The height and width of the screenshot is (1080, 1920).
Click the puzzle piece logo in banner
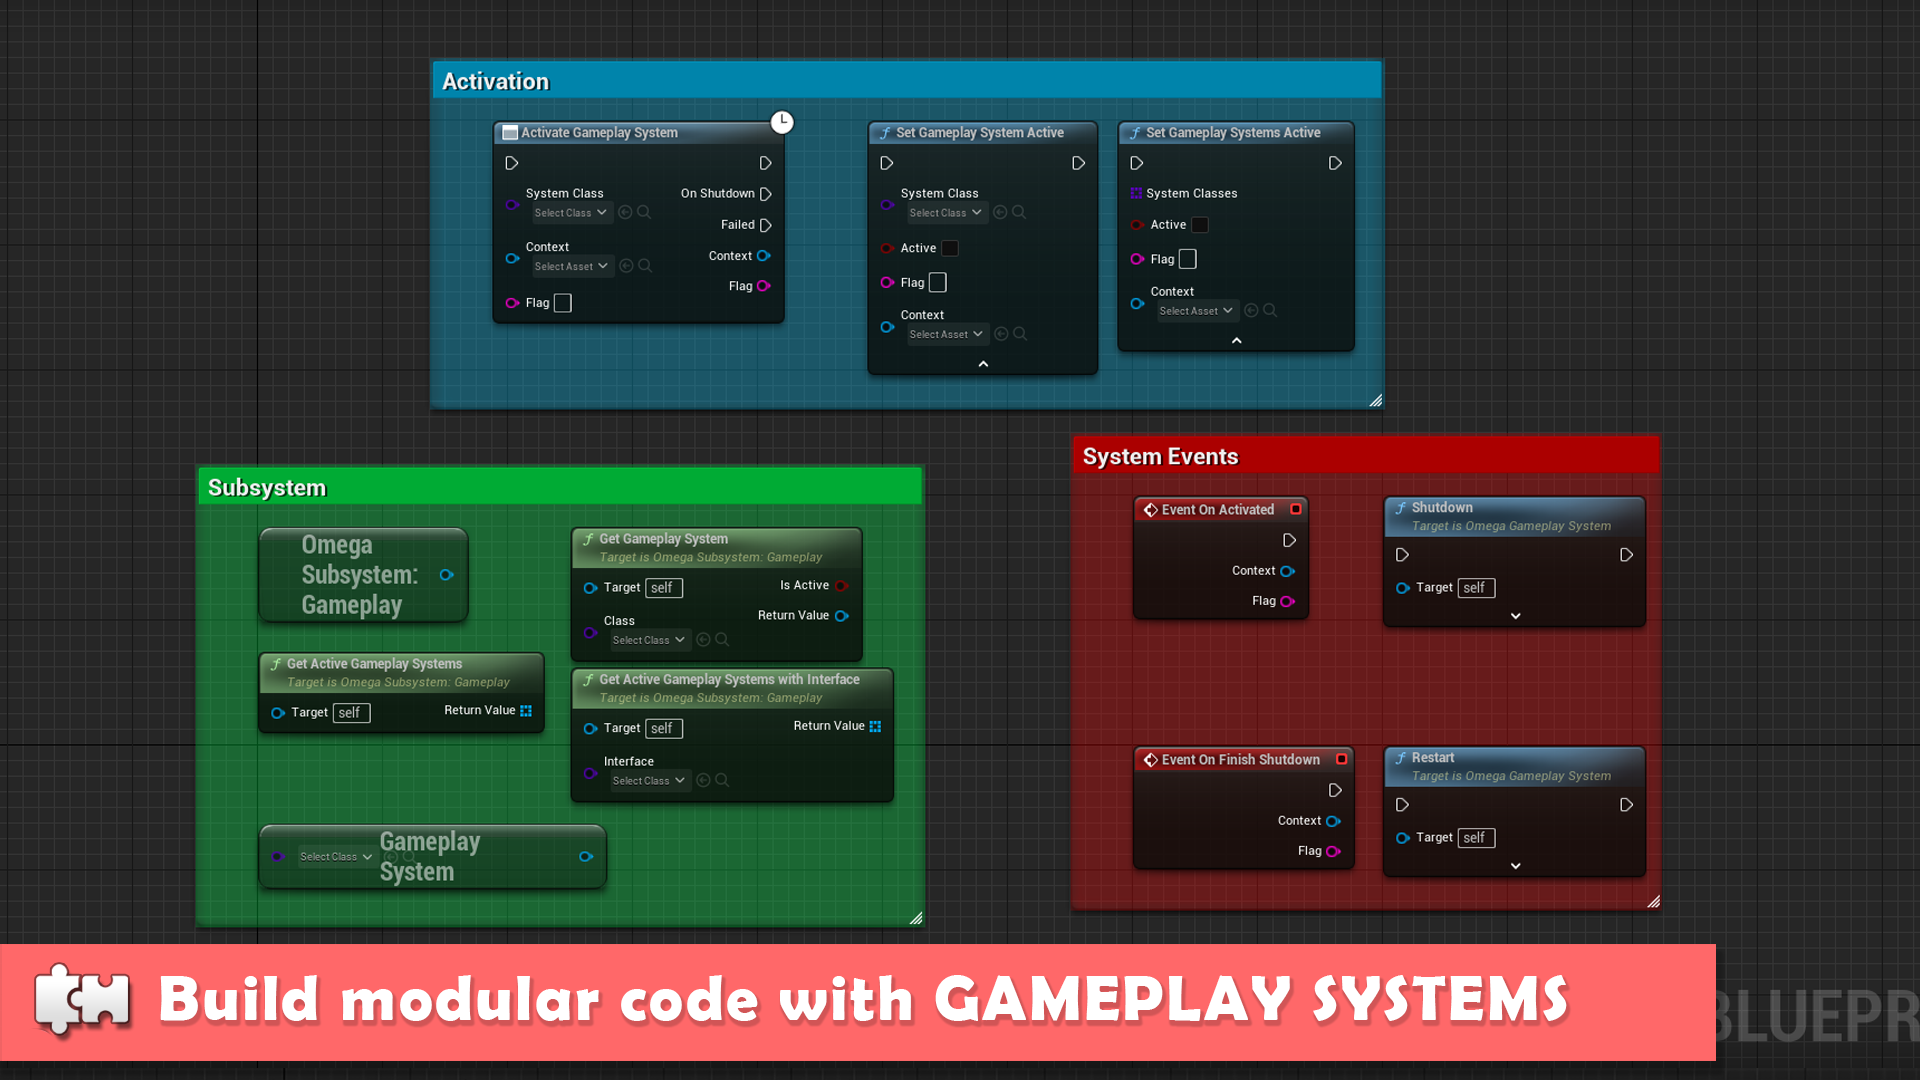(82, 999)
